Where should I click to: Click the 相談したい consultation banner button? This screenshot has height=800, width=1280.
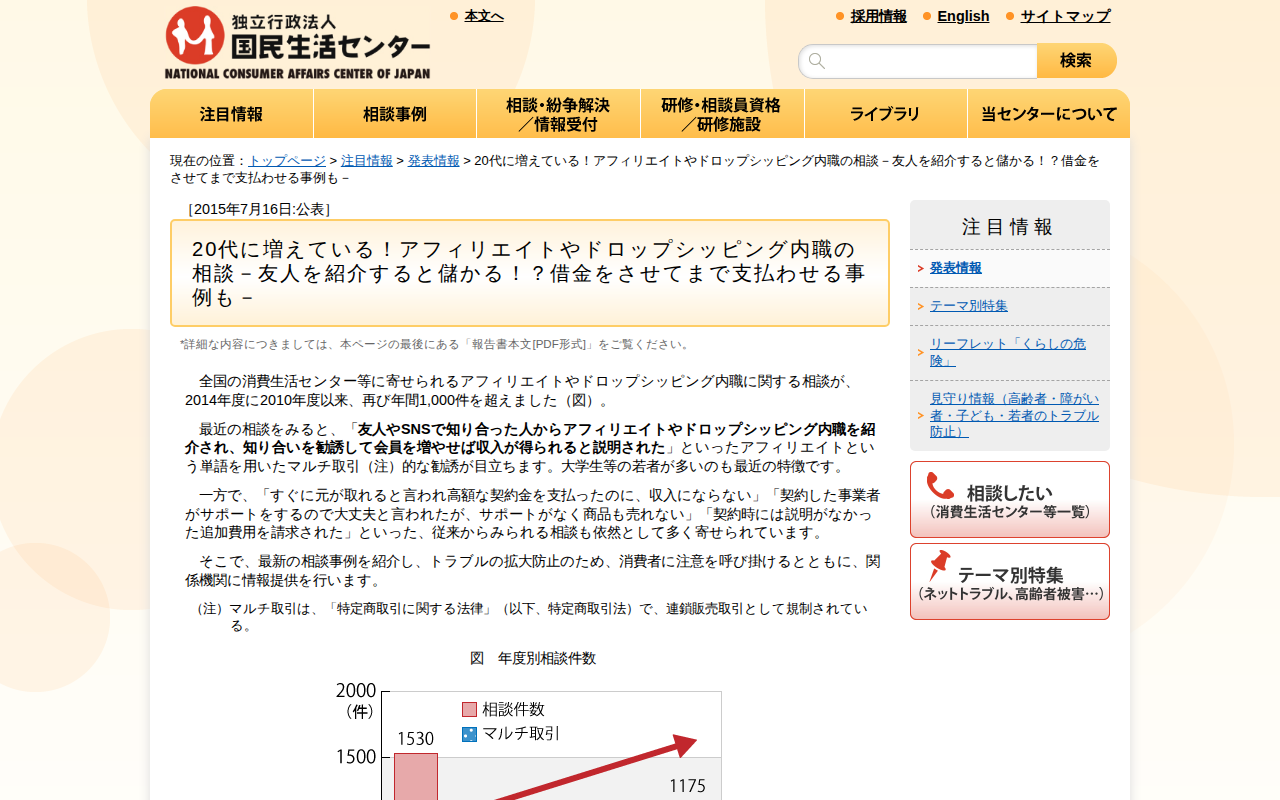(1010, 499)
